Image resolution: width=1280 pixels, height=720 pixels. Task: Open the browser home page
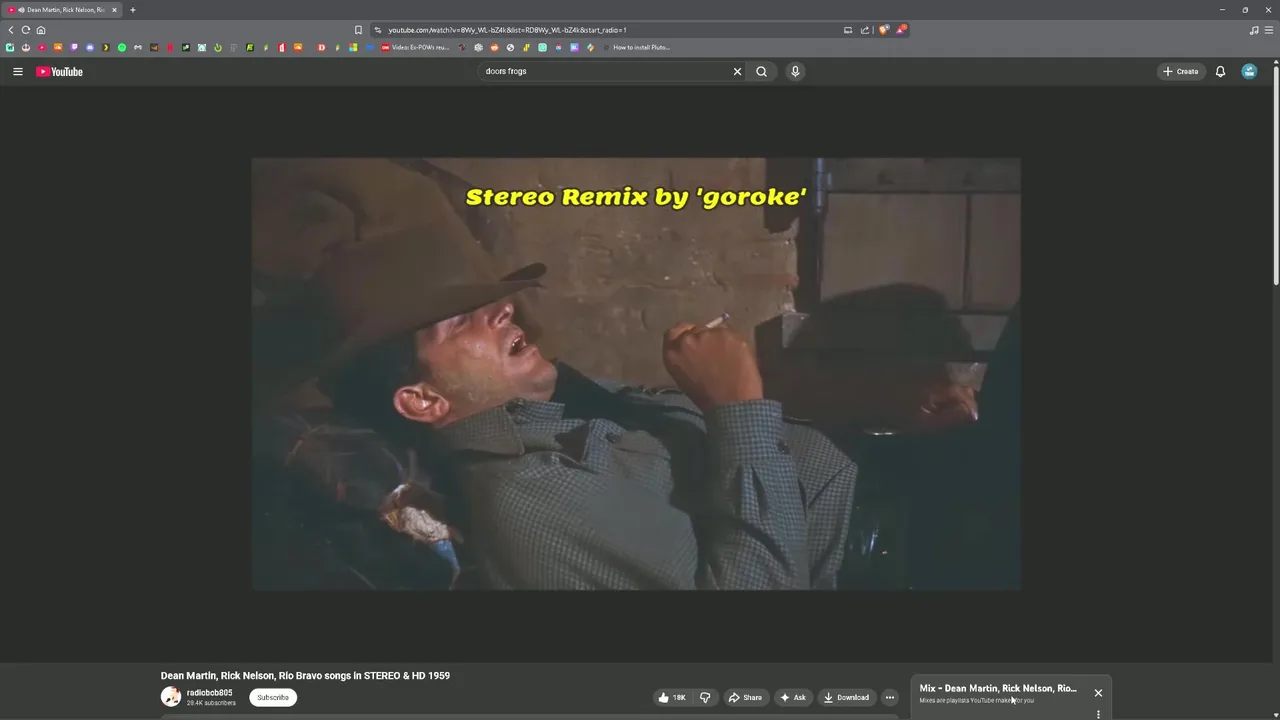(41, 30)
